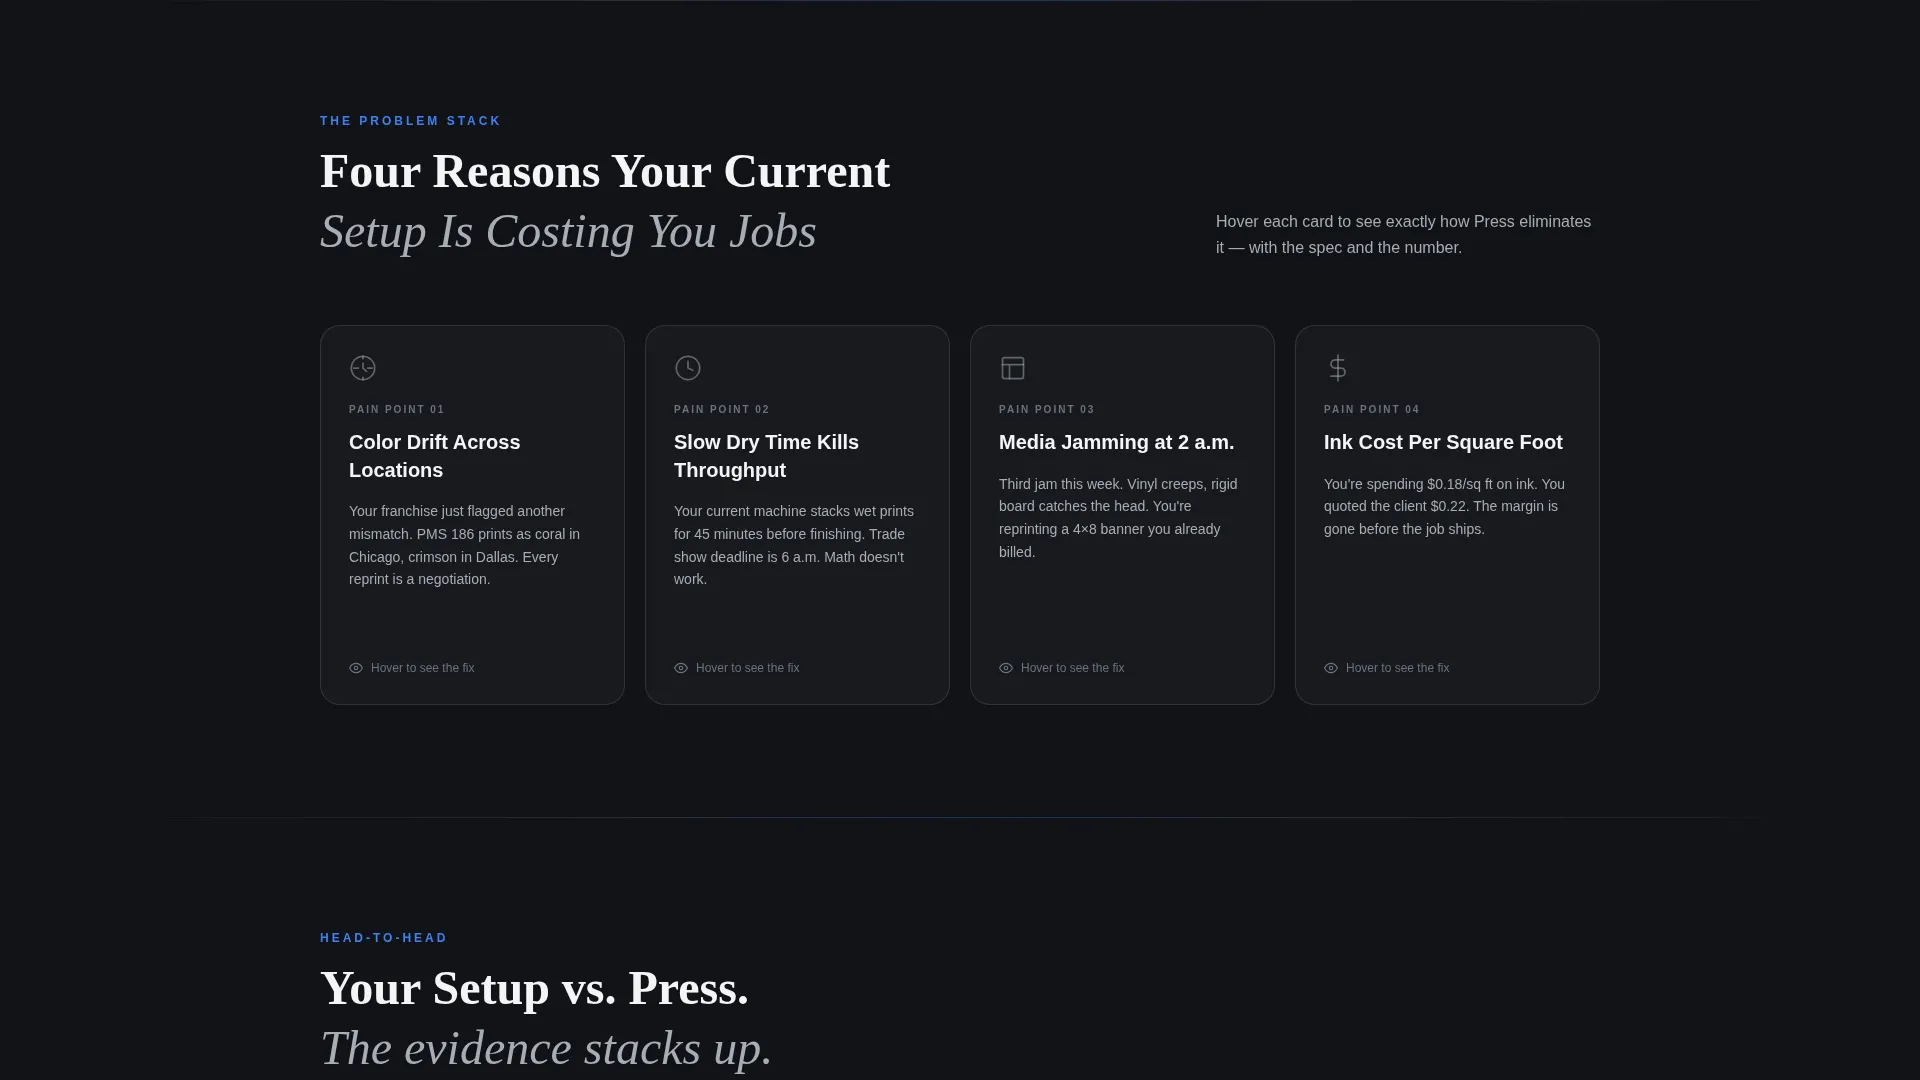Click the 45 minutes wet prints description
The height and width of the screenshot is (1080, 1920).
794,545
